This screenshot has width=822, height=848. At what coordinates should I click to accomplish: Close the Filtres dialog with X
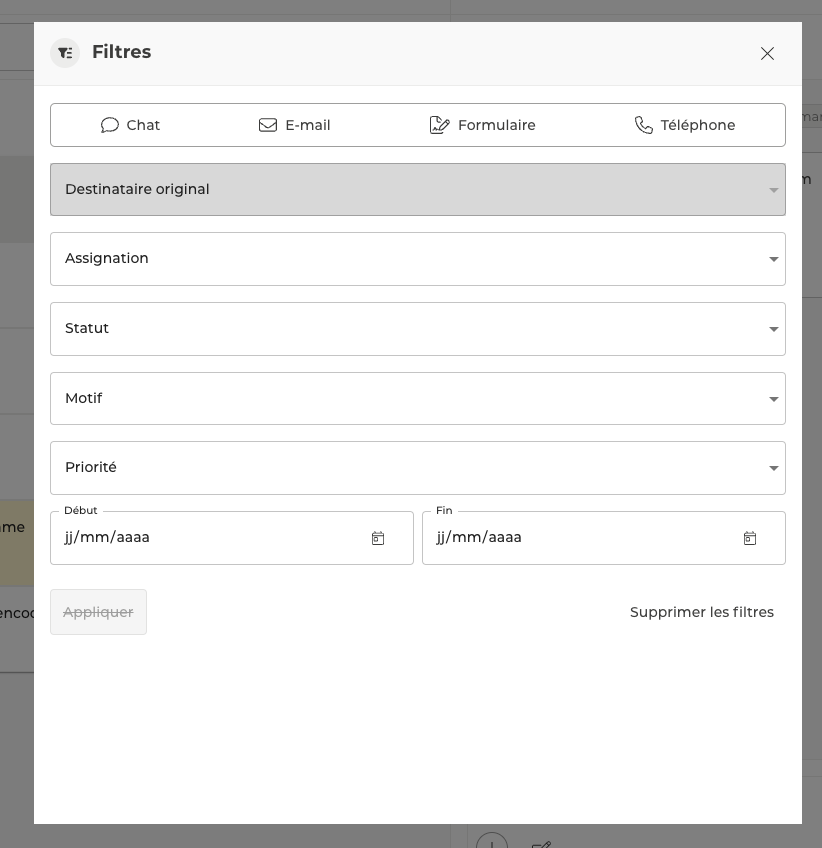[x=767, y=54]
